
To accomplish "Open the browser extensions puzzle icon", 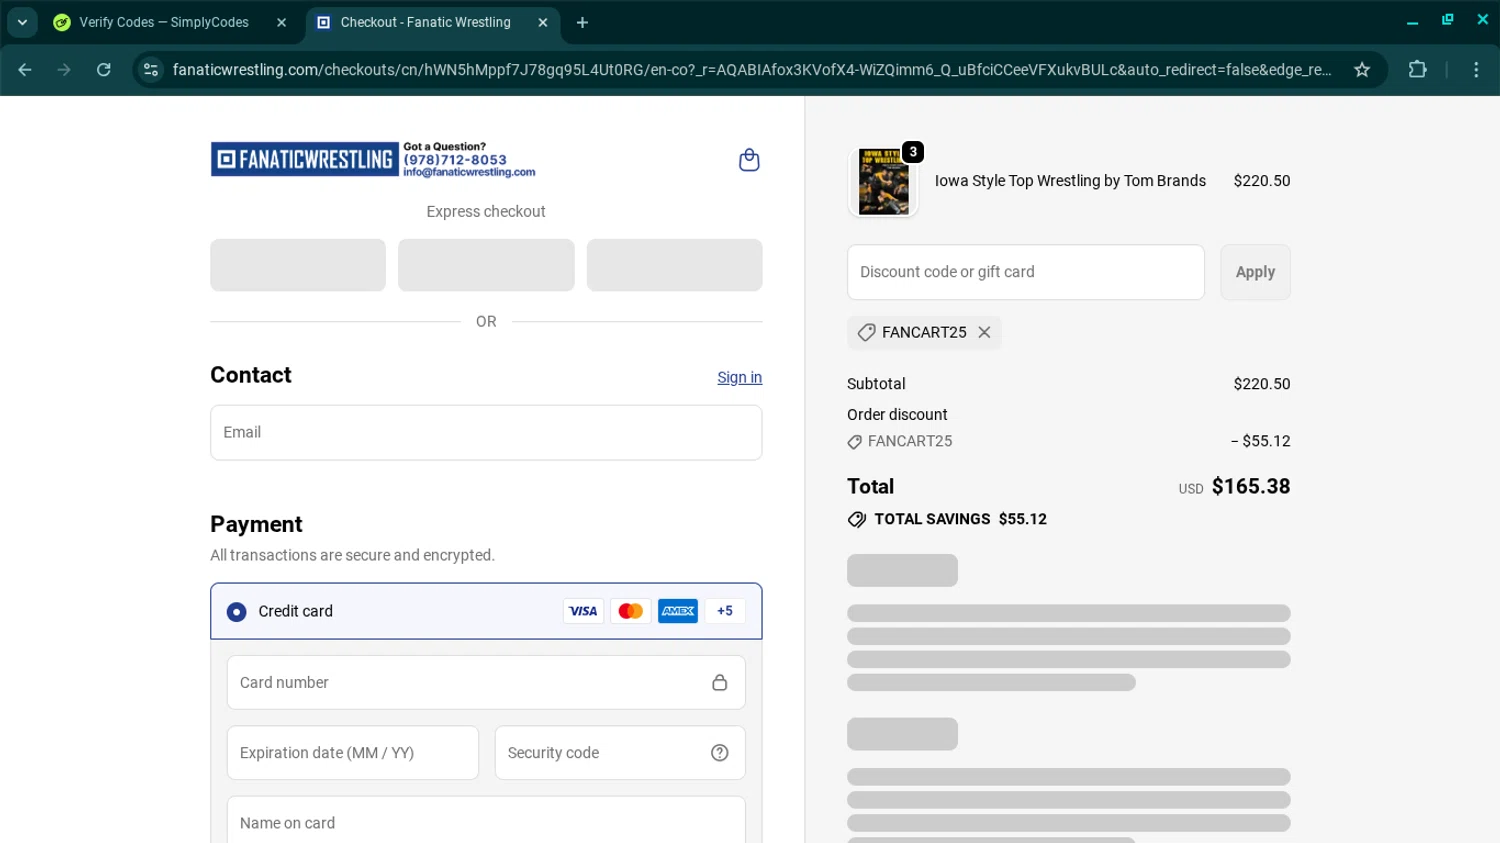I will [1417, 70].
